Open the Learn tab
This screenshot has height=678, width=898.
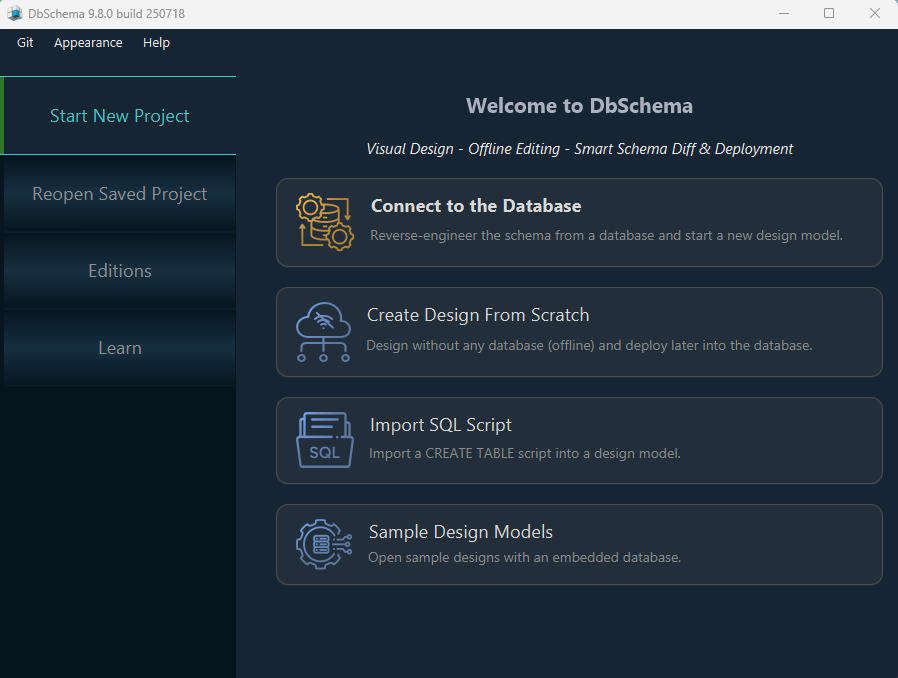tap(119, 348)
